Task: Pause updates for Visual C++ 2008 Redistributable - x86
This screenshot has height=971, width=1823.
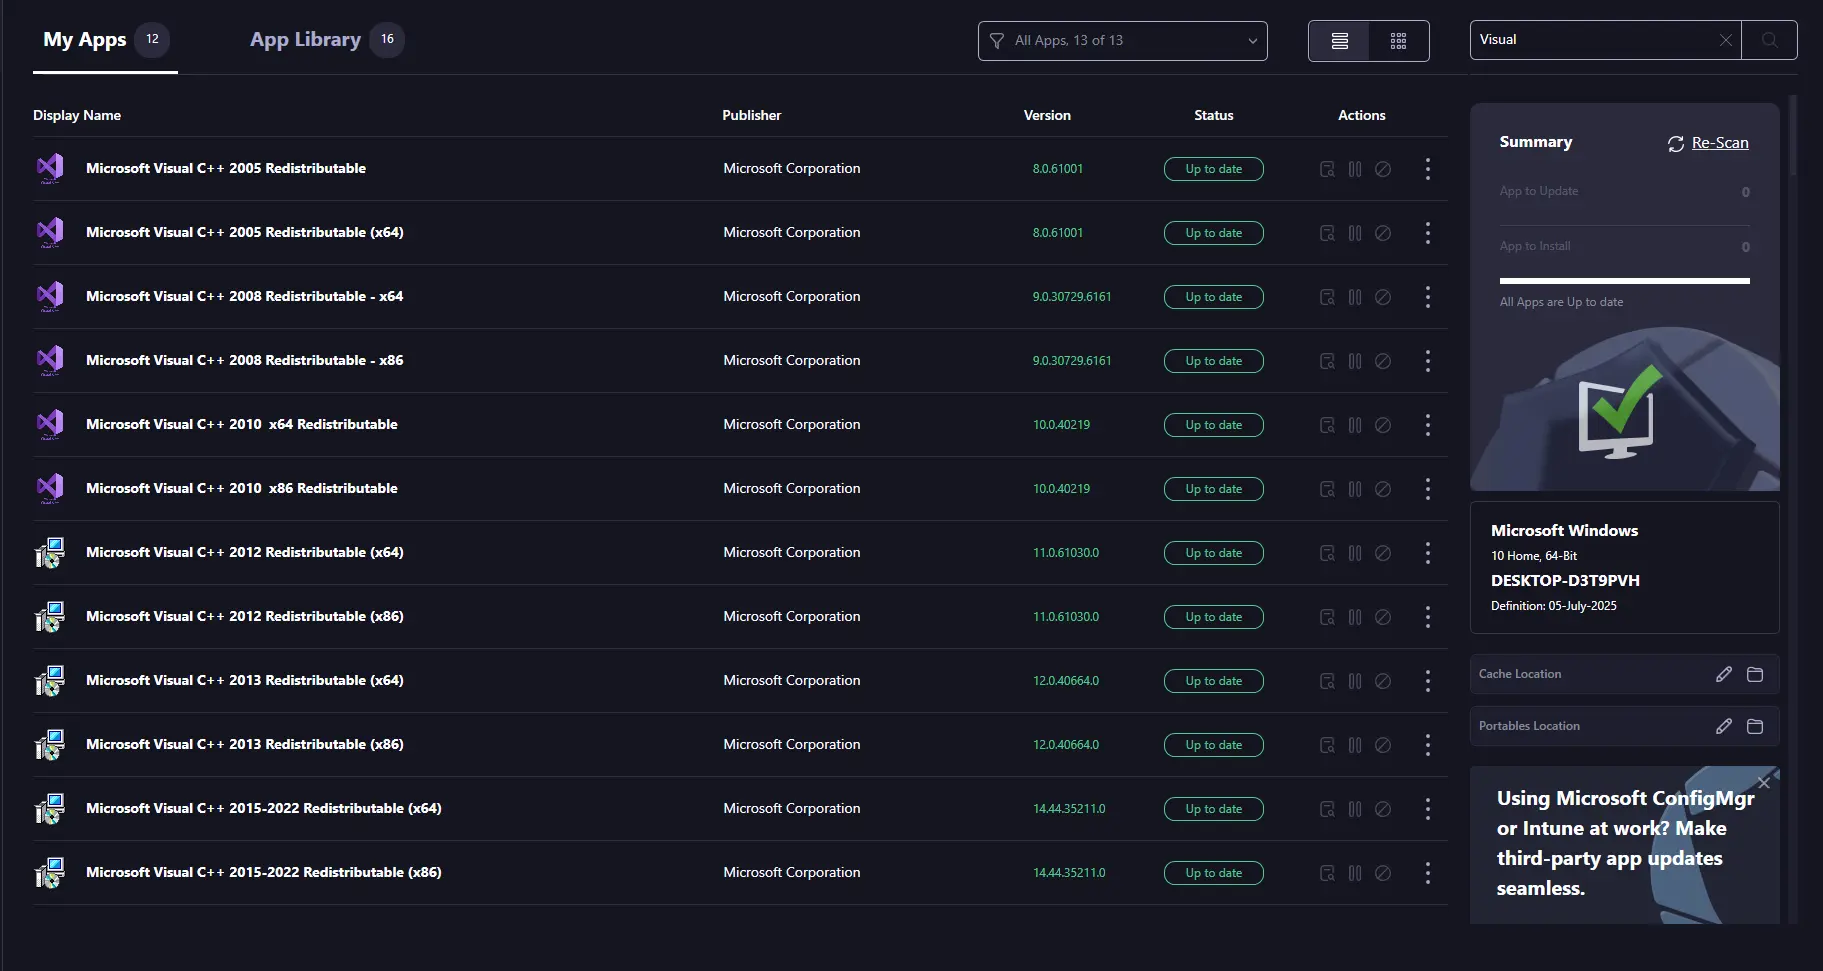Action: pos(1355,361)
